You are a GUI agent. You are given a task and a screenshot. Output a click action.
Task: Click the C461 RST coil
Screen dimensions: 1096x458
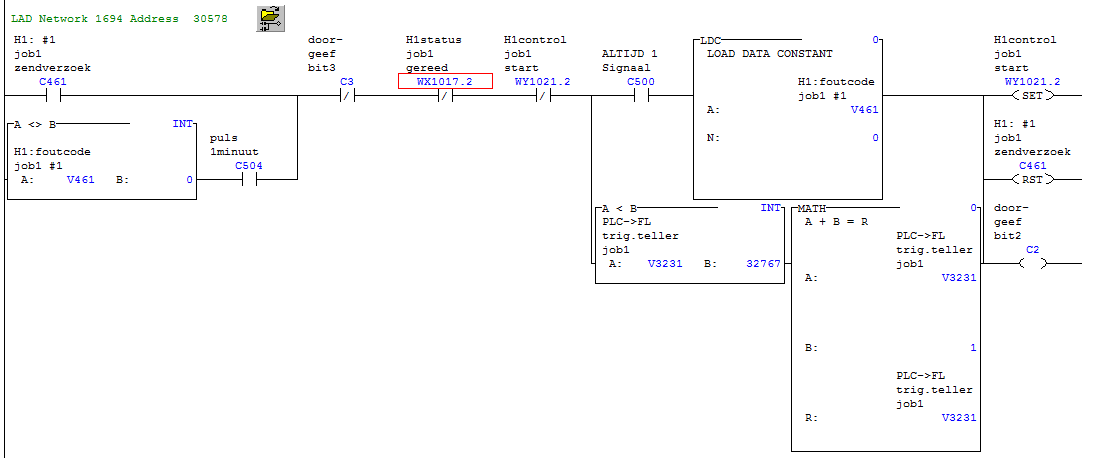pos(1032,180)
